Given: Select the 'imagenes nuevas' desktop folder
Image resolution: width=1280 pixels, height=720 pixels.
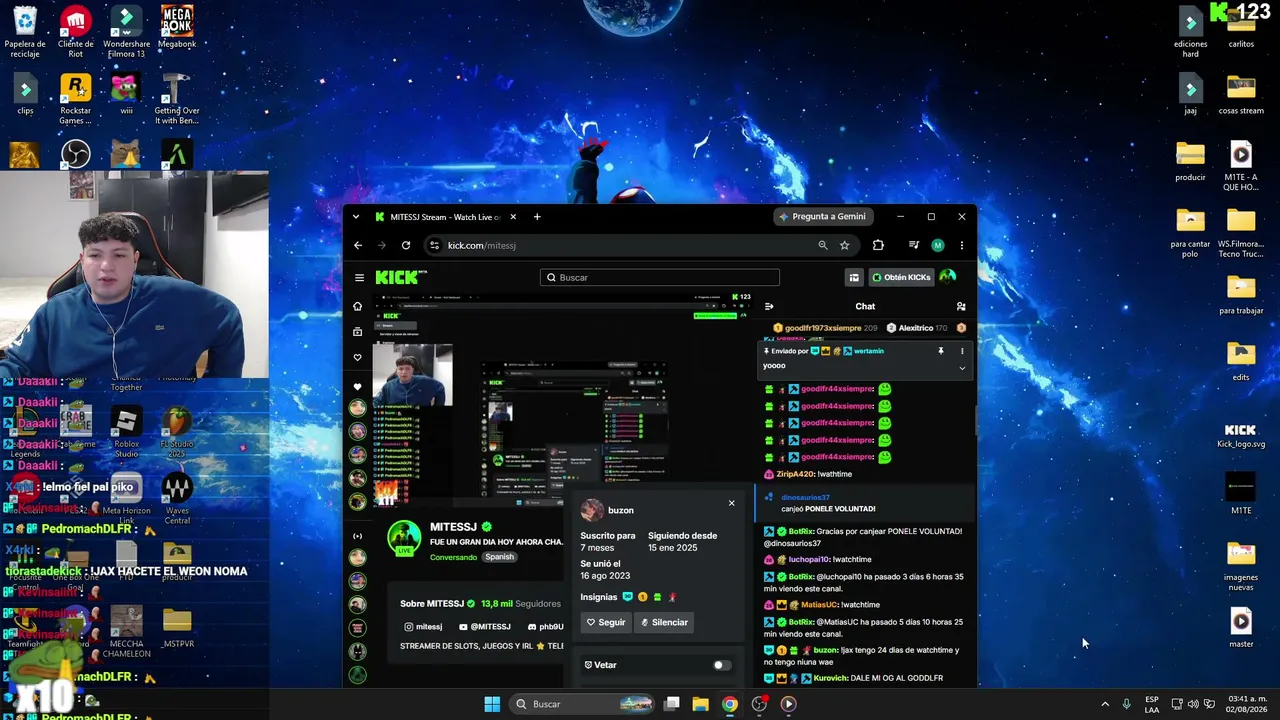Looking at the screenshot, I should tap(1241, 565).
